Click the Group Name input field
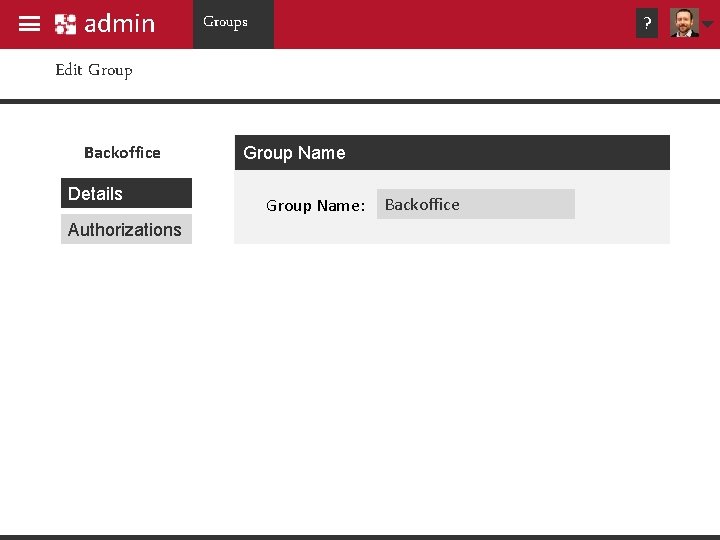This screenshot has width=720, height=540. coord(476,204)
